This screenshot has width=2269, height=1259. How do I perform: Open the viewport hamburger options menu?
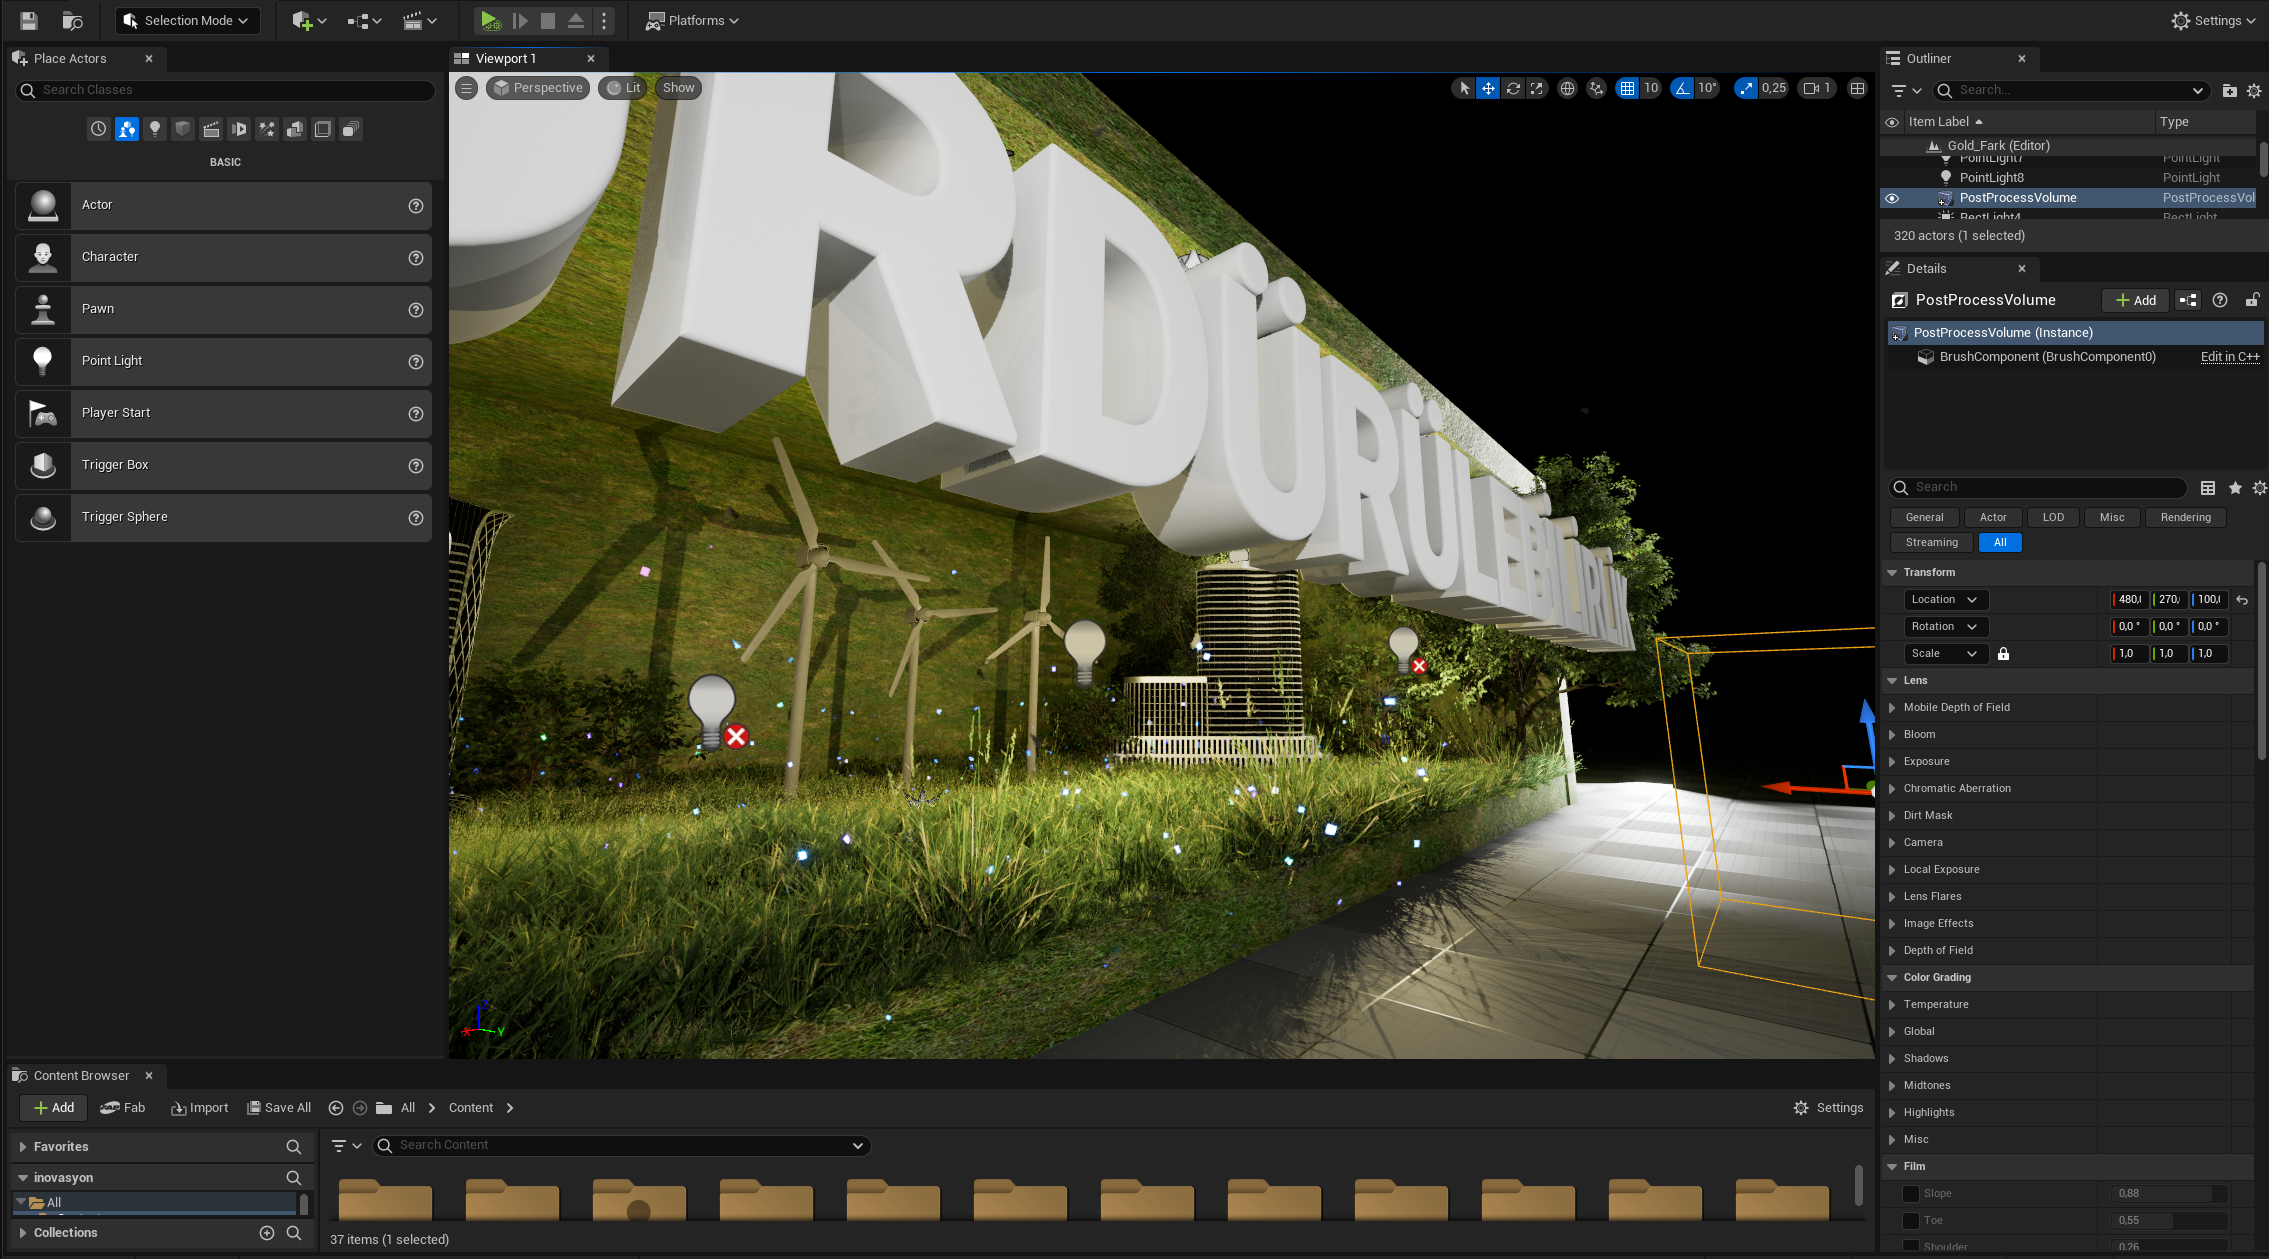coord(466,88)
